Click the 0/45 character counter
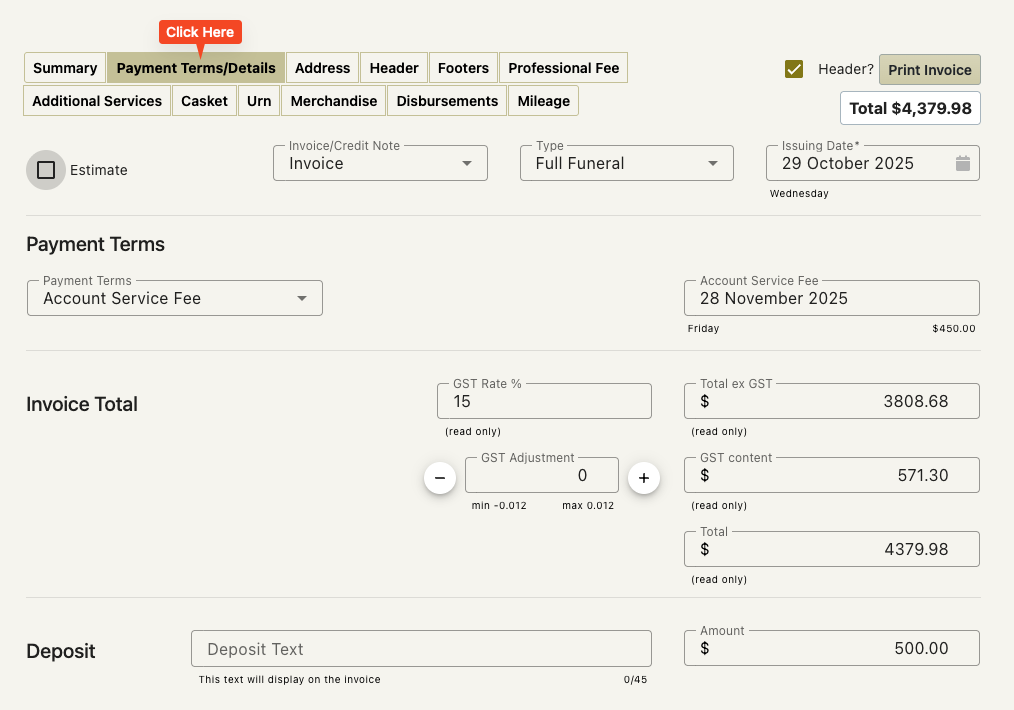Image resolution: width=1014 pixels, height=710 pixels. pyautogui.click(x=635, y=680)
